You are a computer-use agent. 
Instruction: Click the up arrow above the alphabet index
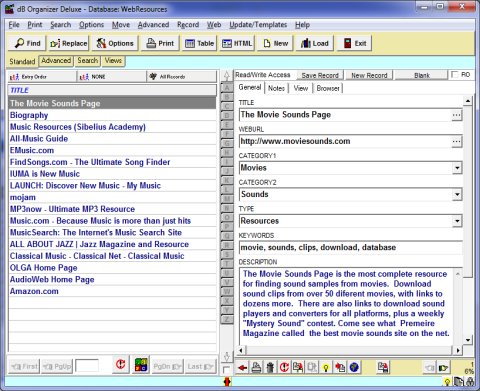tap(227, 76)
